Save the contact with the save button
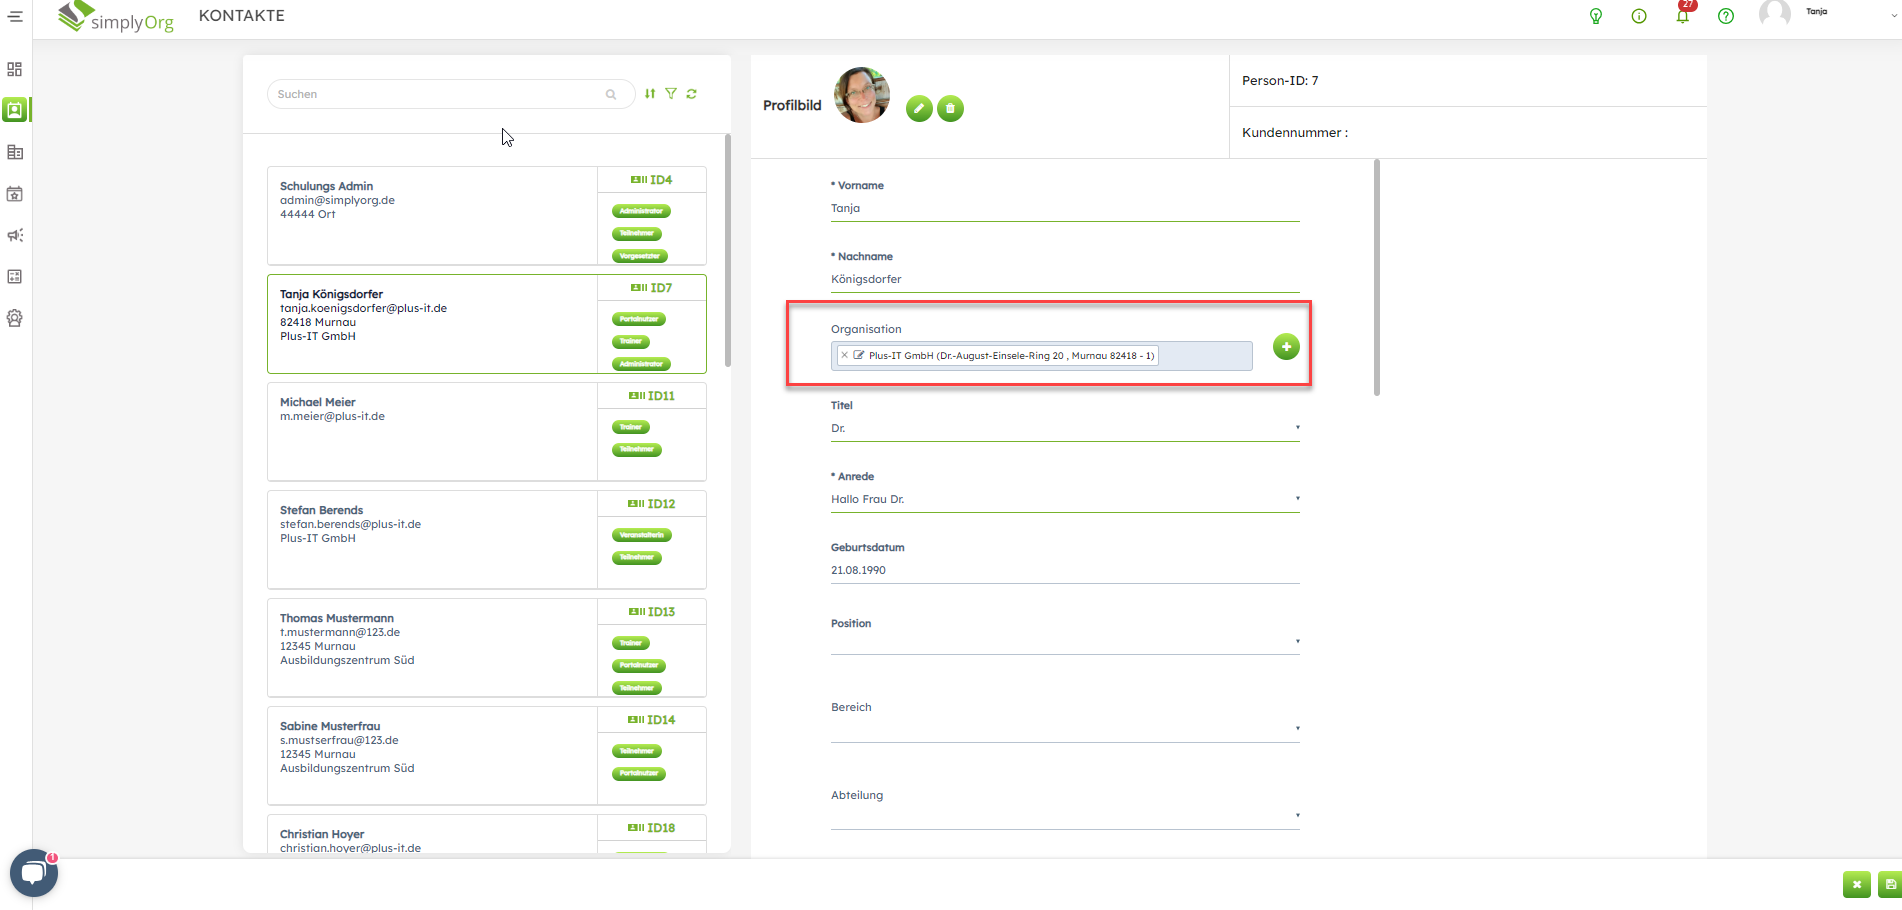This screenshot has width=1902, height=910. click(1889, 884)
